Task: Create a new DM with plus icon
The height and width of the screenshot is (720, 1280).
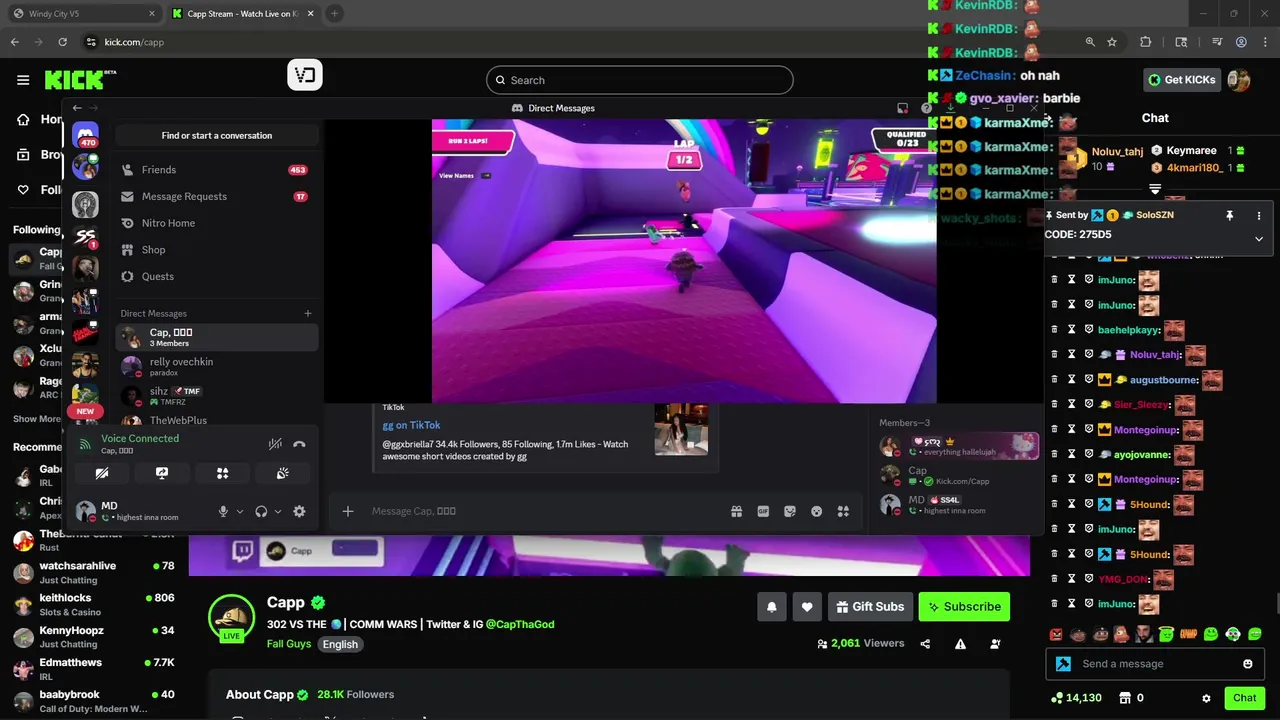Action: 308,313
